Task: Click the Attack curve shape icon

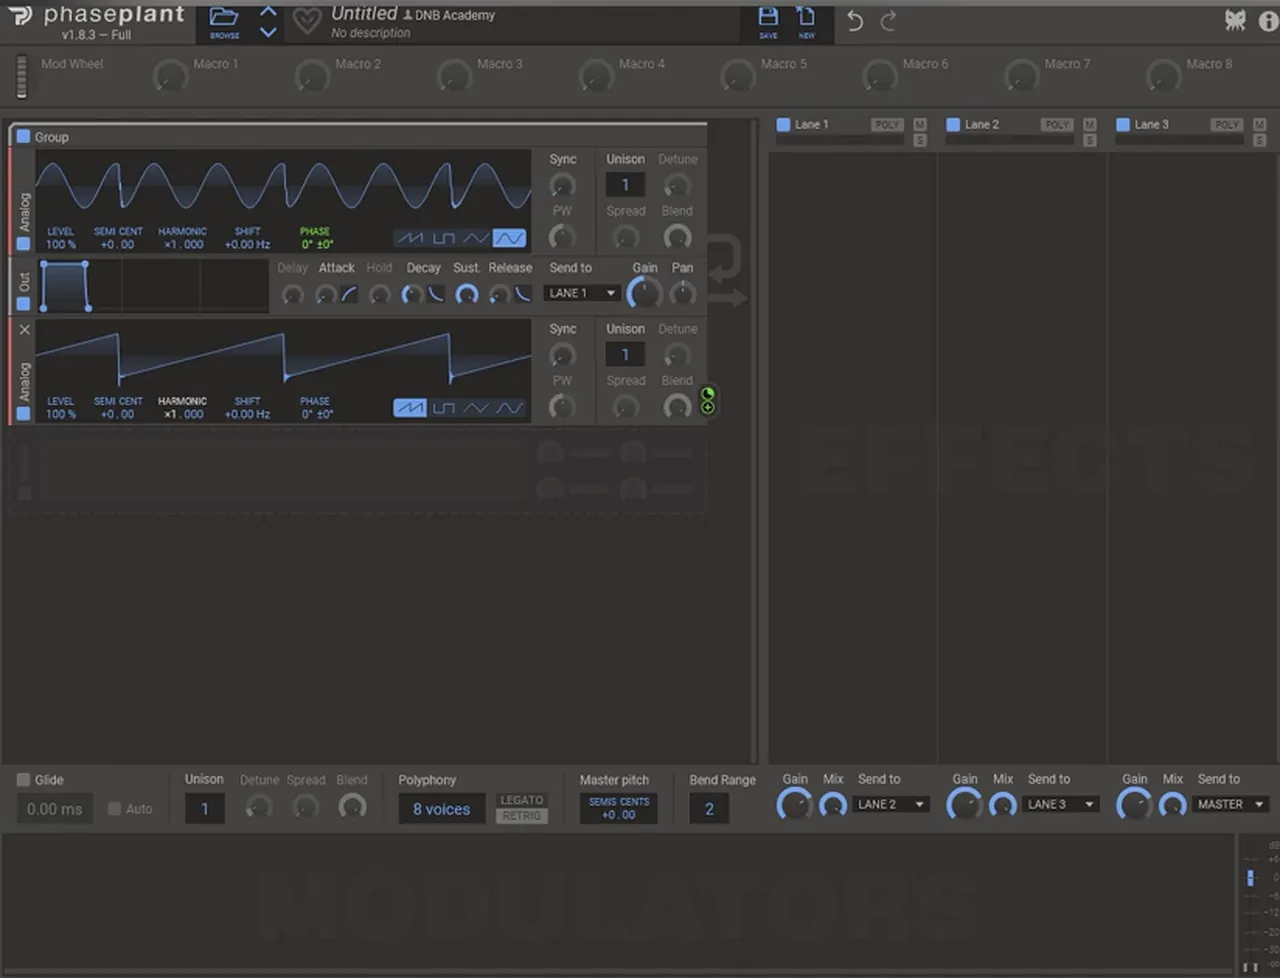Action: click(x=349, y=294)
